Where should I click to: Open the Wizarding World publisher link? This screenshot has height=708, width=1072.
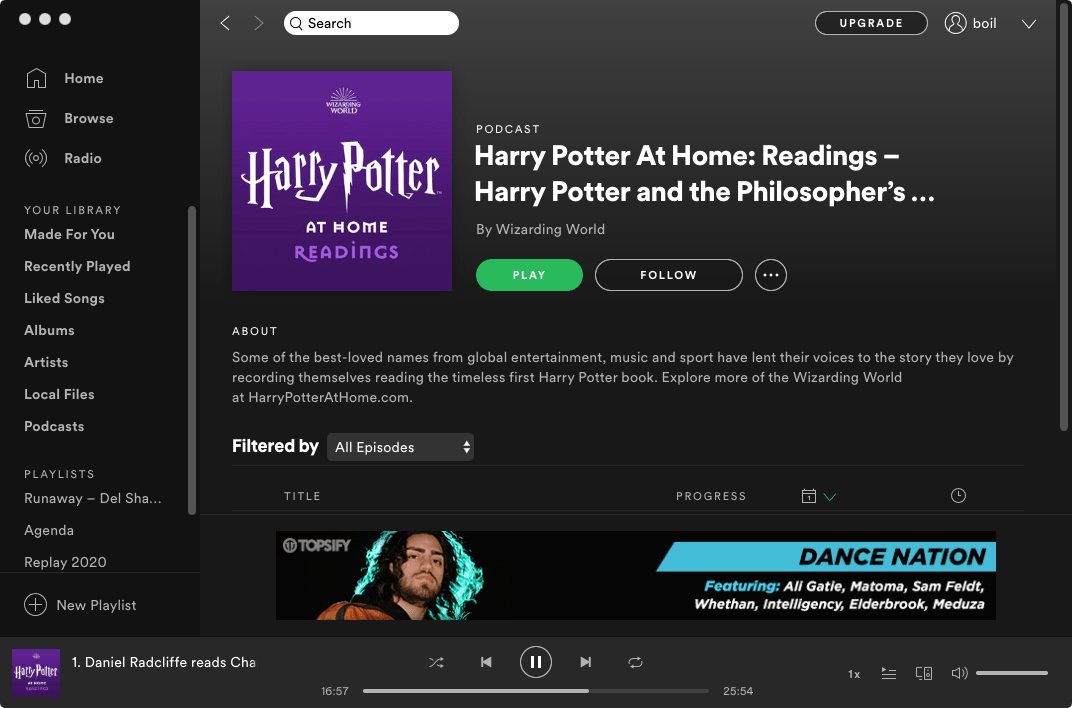click(550, 230)
